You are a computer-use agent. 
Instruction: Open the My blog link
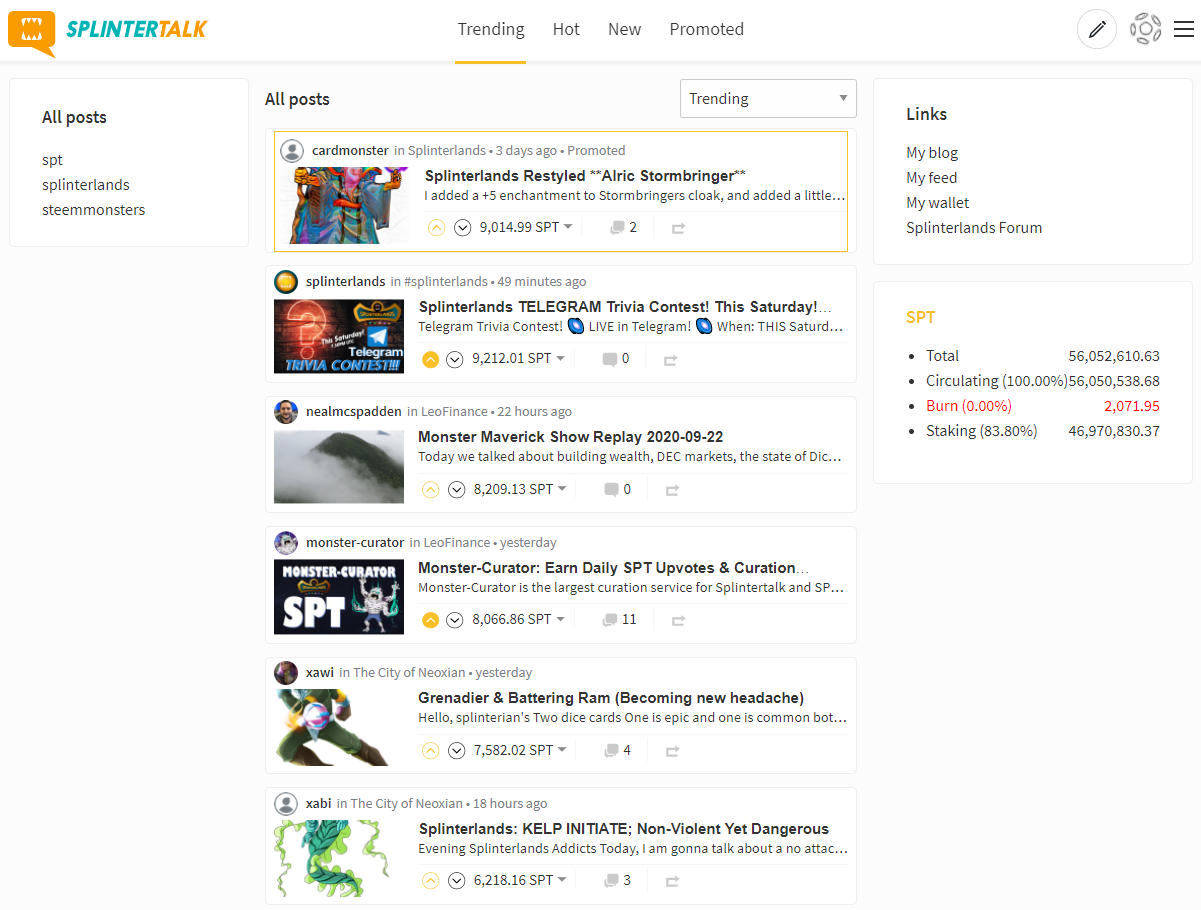point(932,153)
